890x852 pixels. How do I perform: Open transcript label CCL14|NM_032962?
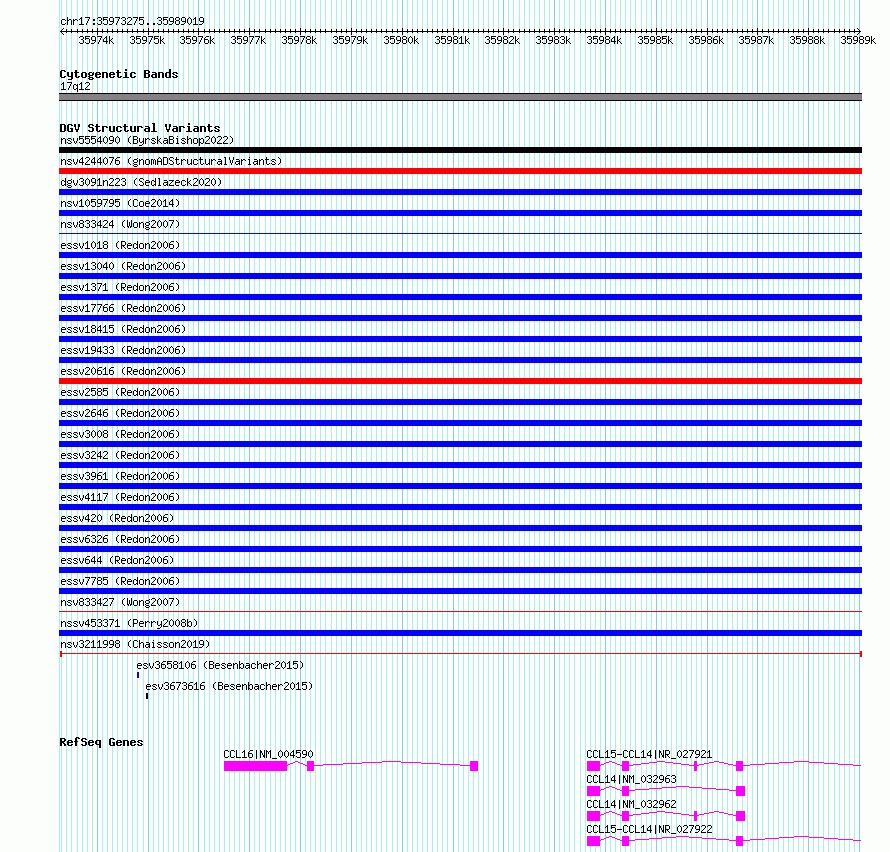pyautogui.click(x=631, y=804)
